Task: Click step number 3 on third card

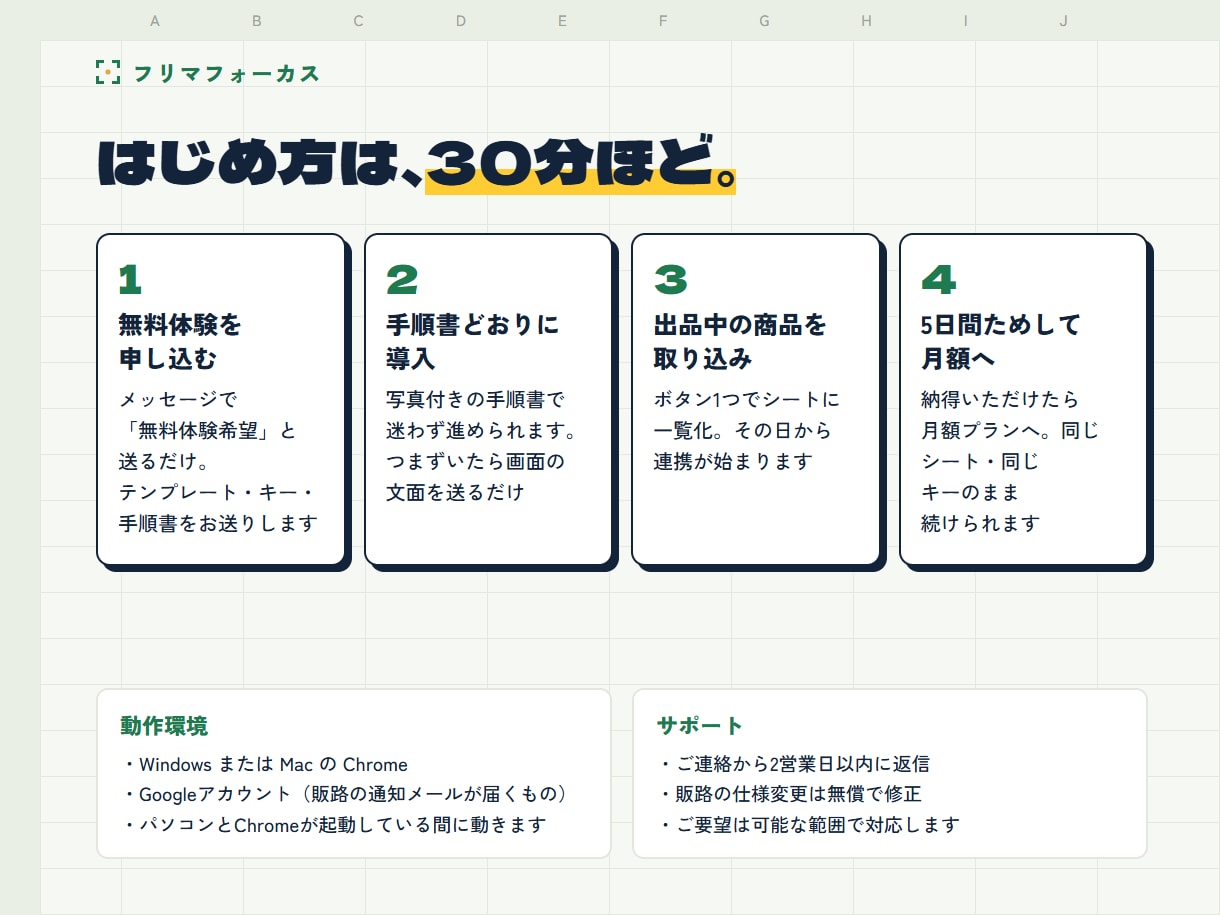Action: point(670,280)
